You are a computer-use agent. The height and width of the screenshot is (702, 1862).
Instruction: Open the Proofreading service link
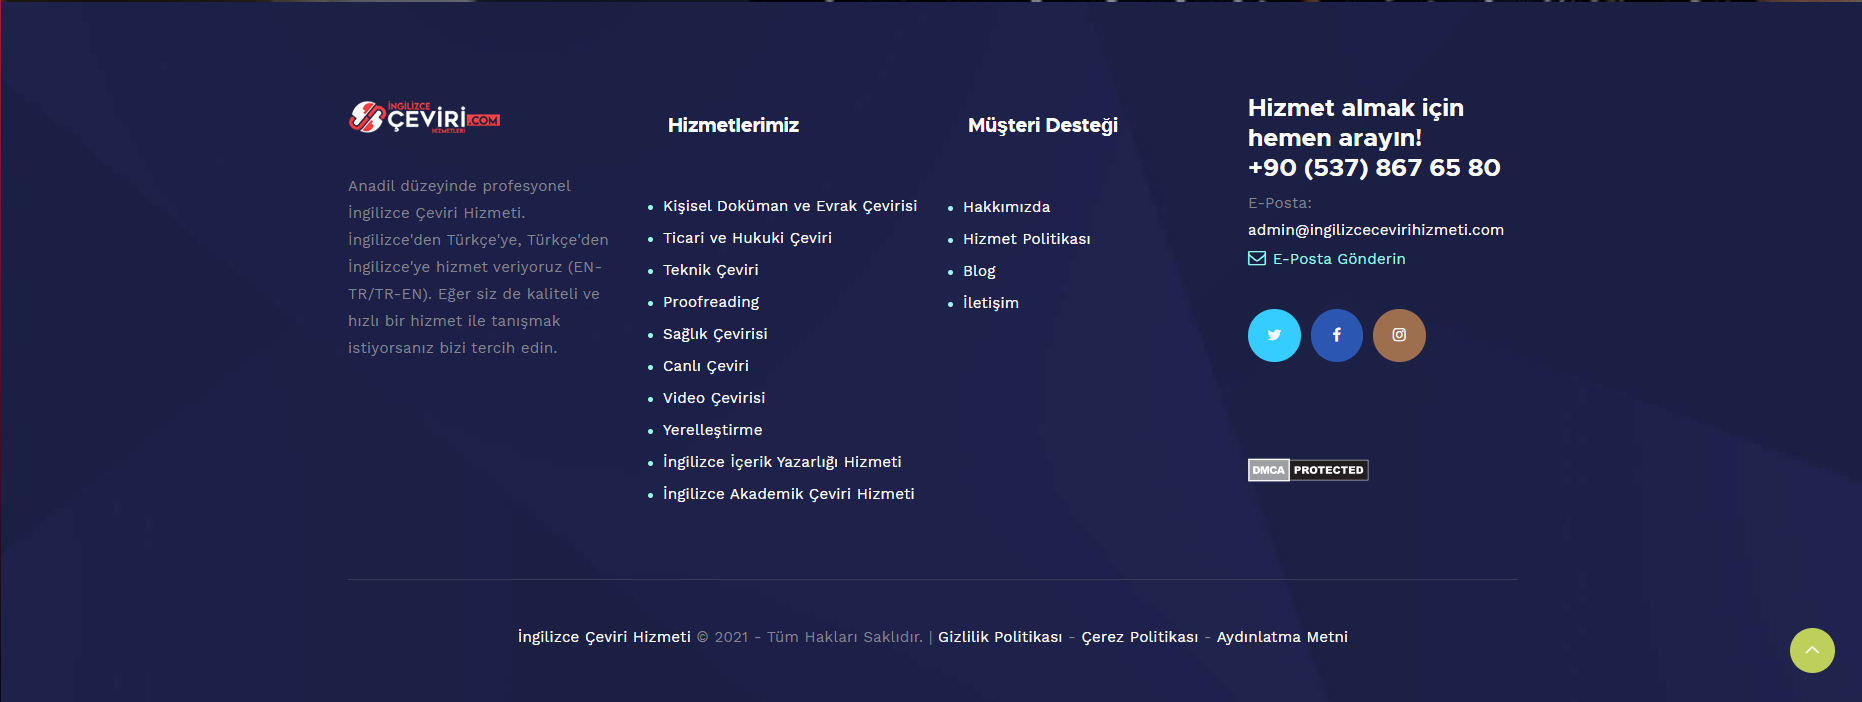(x=711, y=302)
